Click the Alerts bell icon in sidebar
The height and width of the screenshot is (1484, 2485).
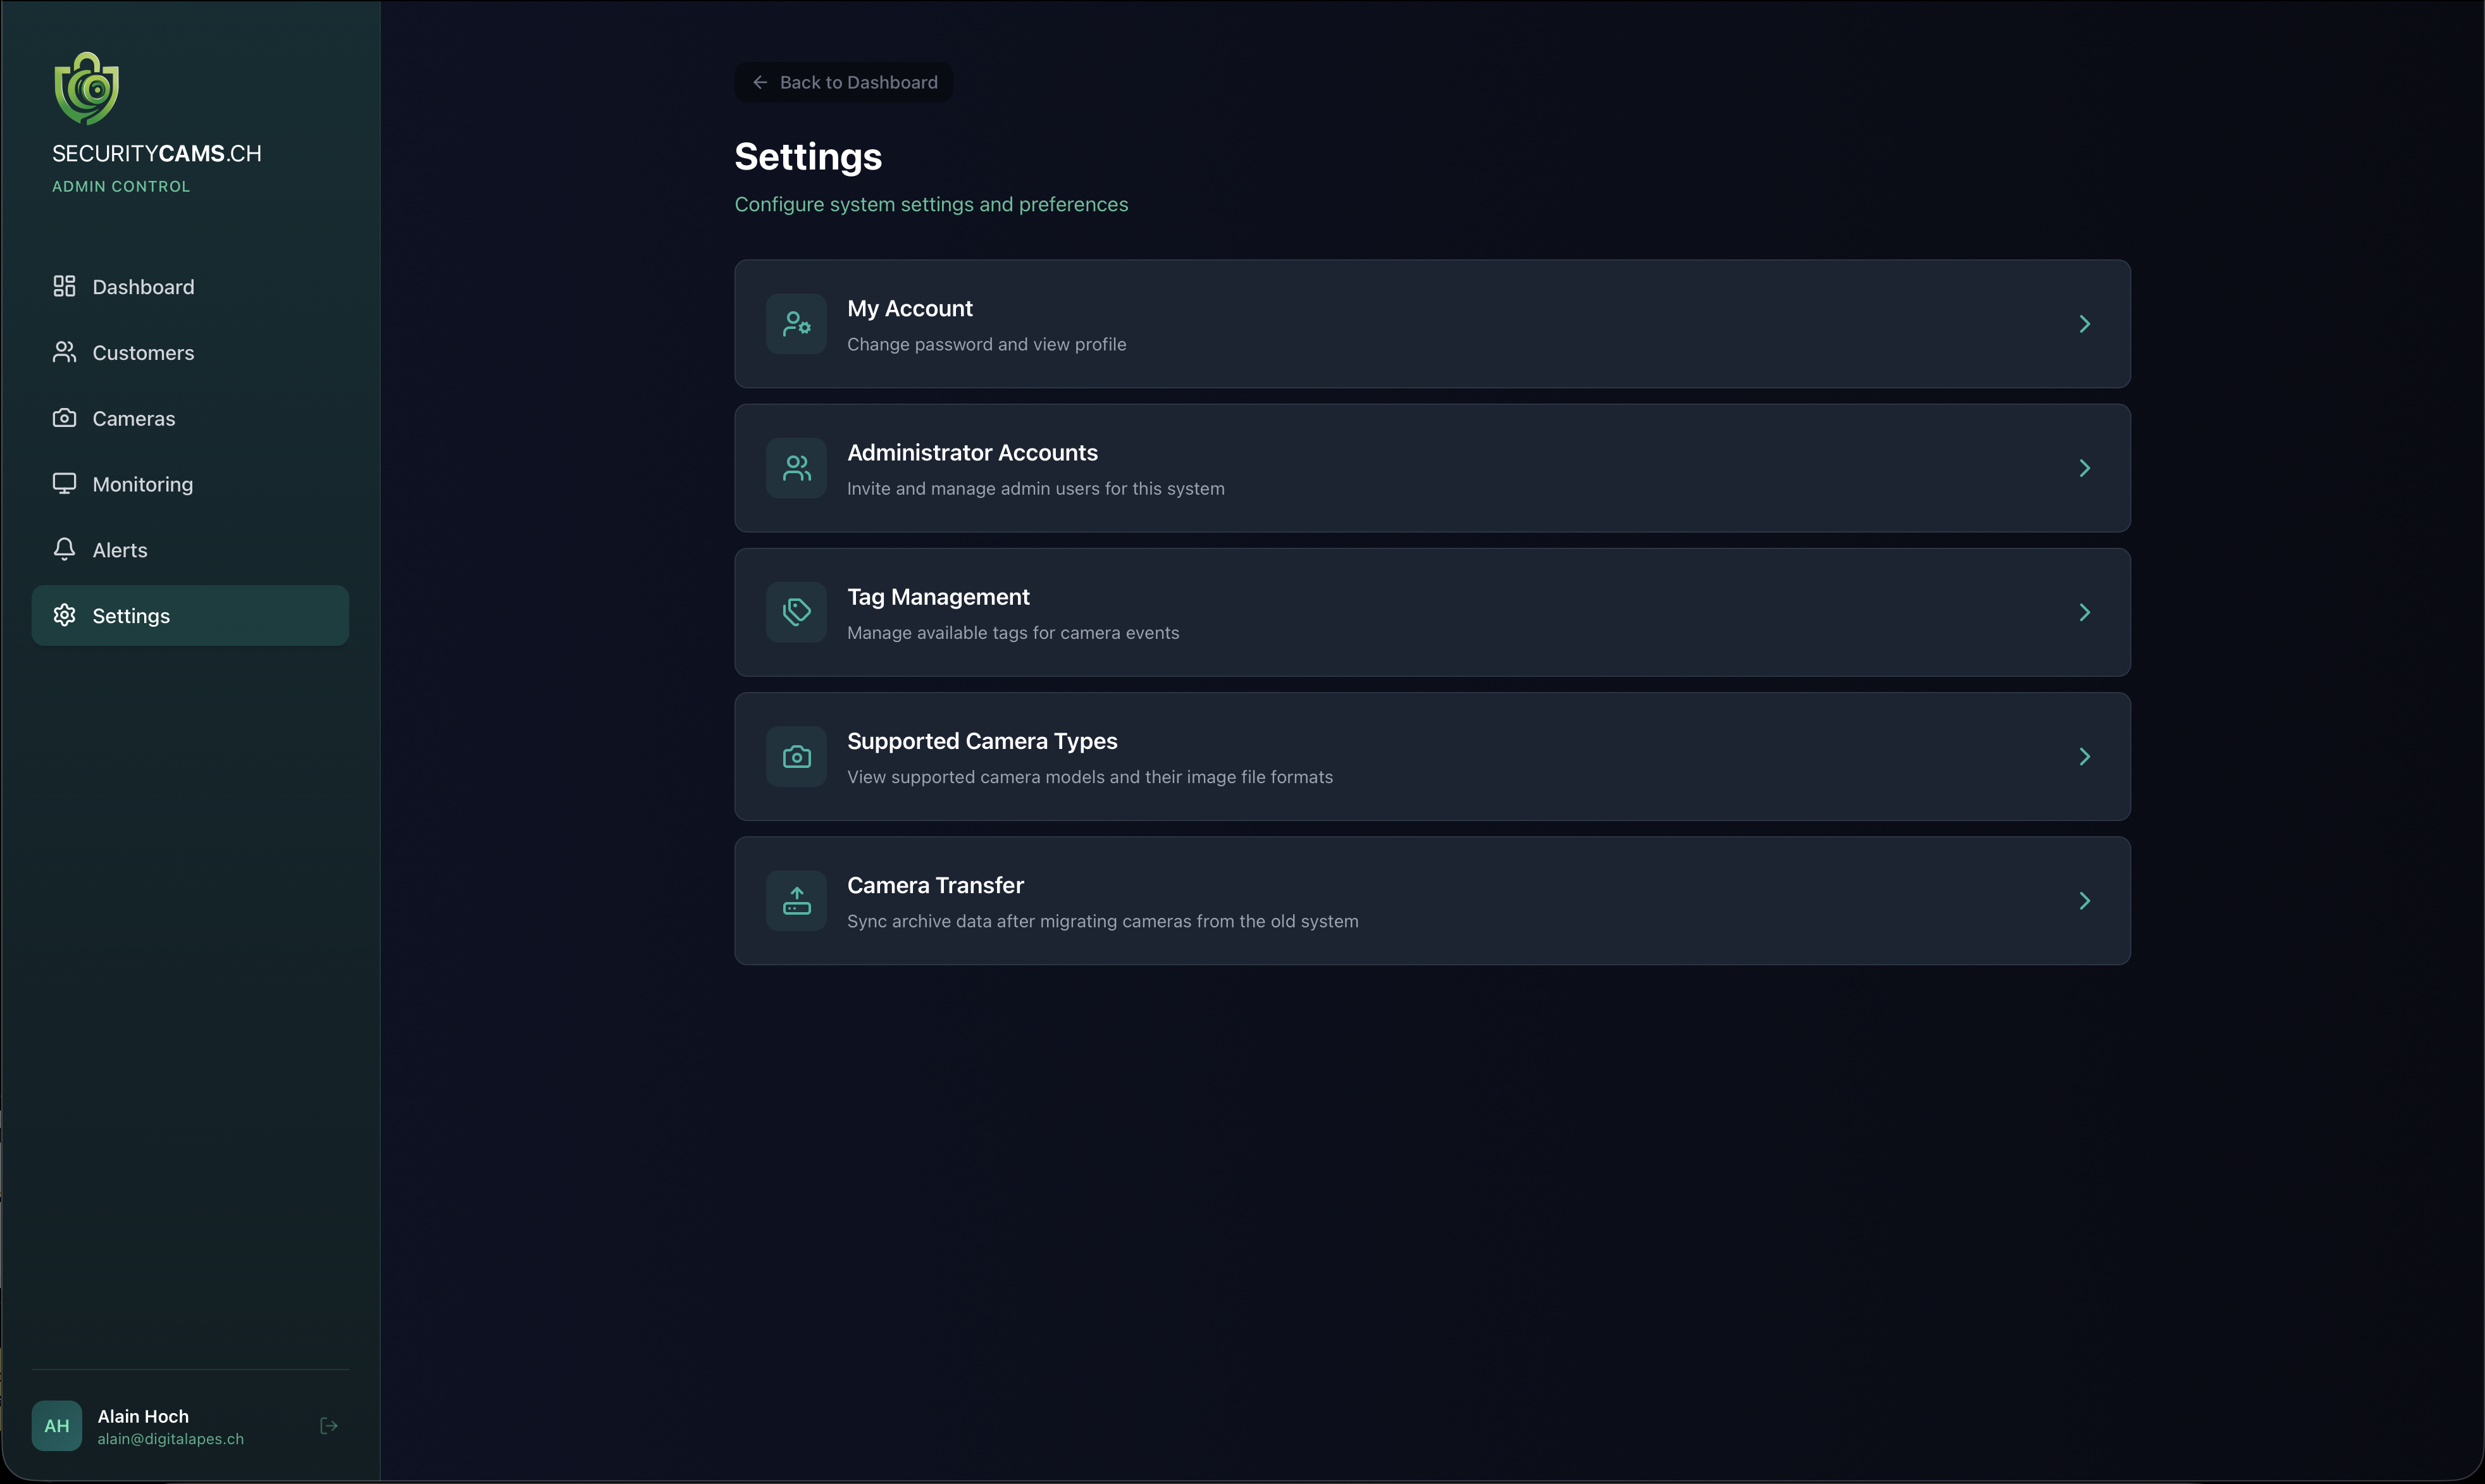click(64, 549)
